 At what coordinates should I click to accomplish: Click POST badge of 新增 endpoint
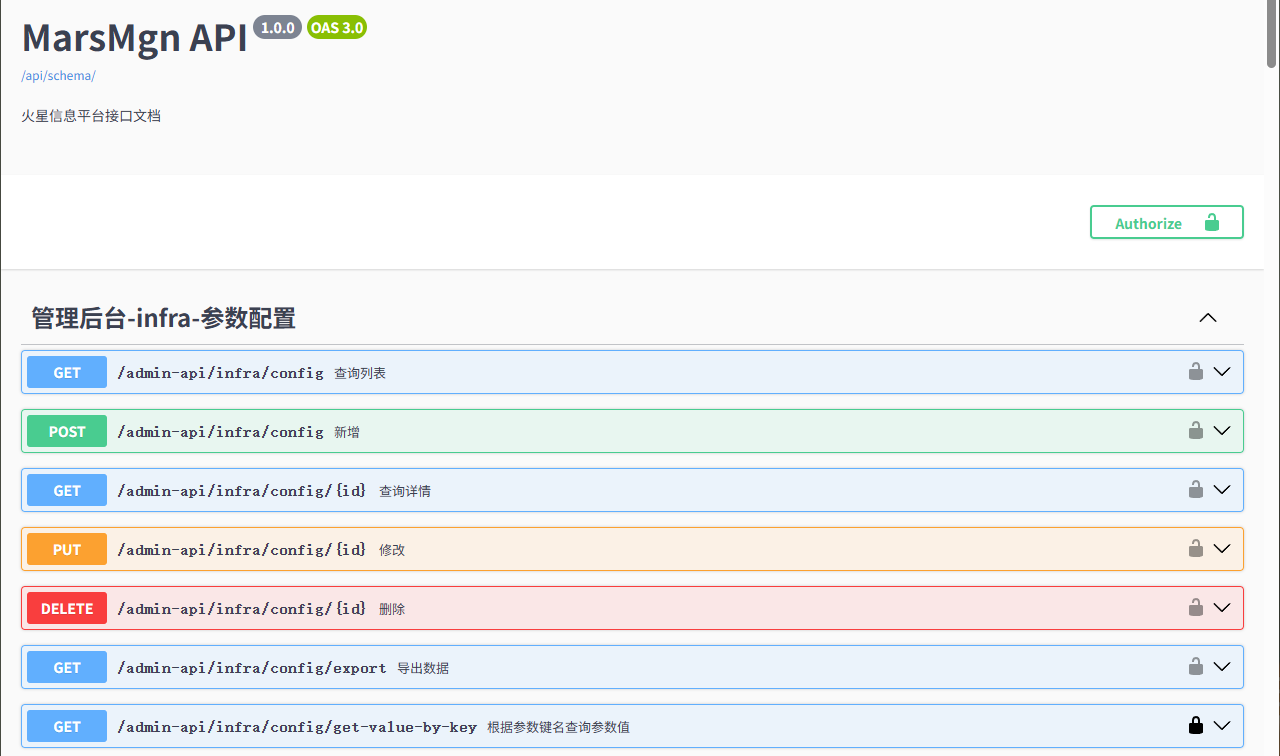(x=67, y=431)
